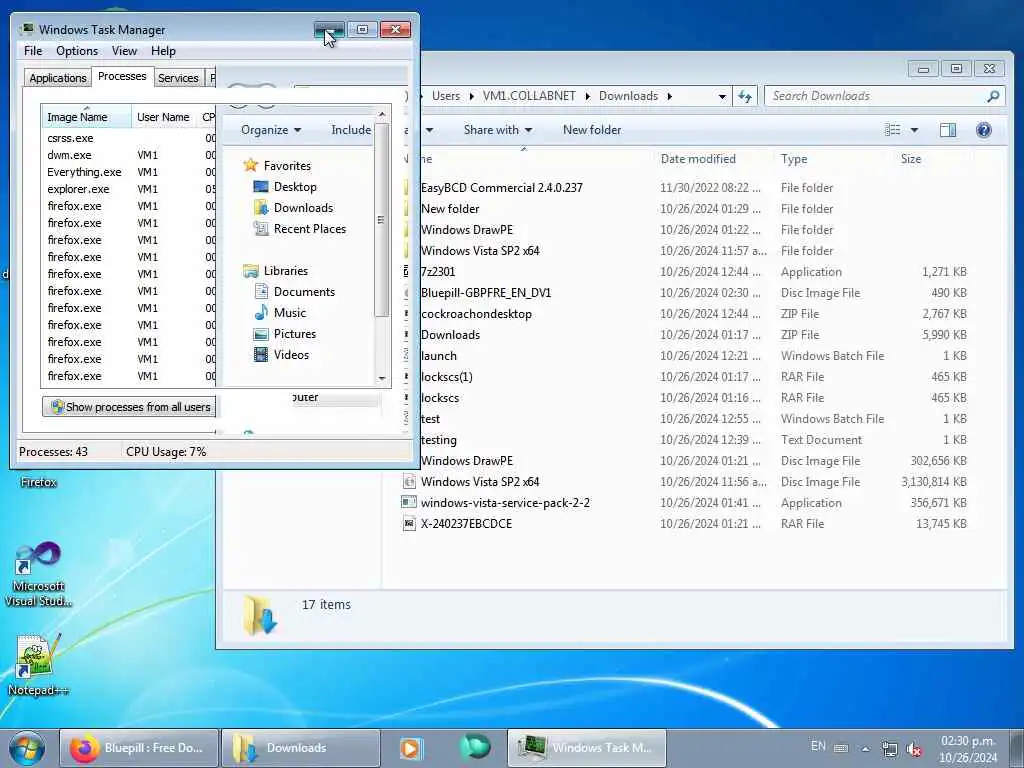Open the view options dropdown arrow

pyautogui.click(x=914, y=130)
